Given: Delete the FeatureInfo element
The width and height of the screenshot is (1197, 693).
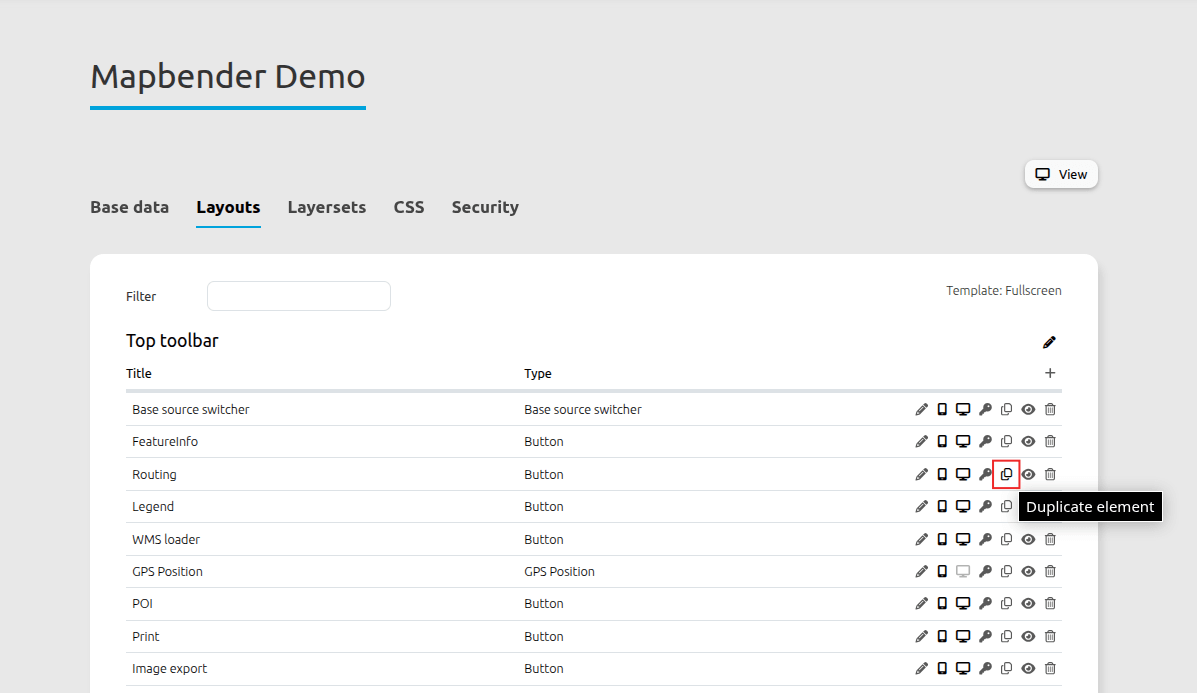Looking at the screenshot, I should click(x=1050, y=442).
